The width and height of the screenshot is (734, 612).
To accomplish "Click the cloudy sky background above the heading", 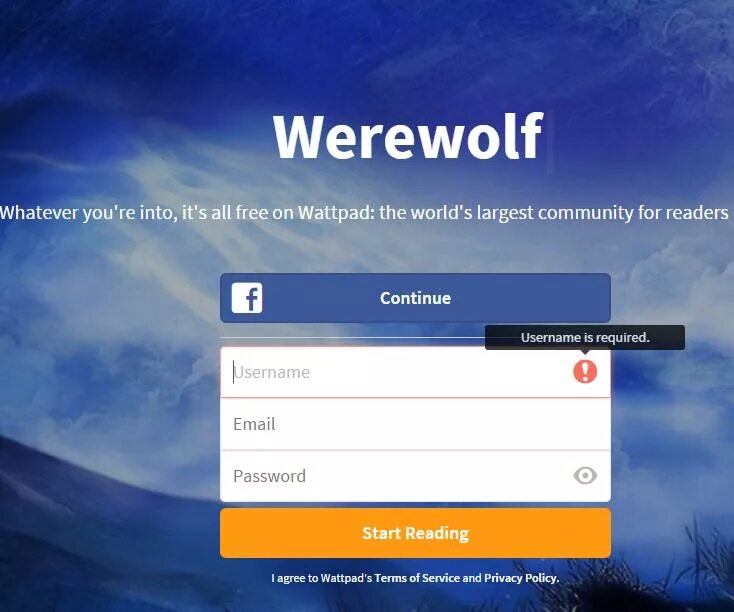I will click(365, 52).
